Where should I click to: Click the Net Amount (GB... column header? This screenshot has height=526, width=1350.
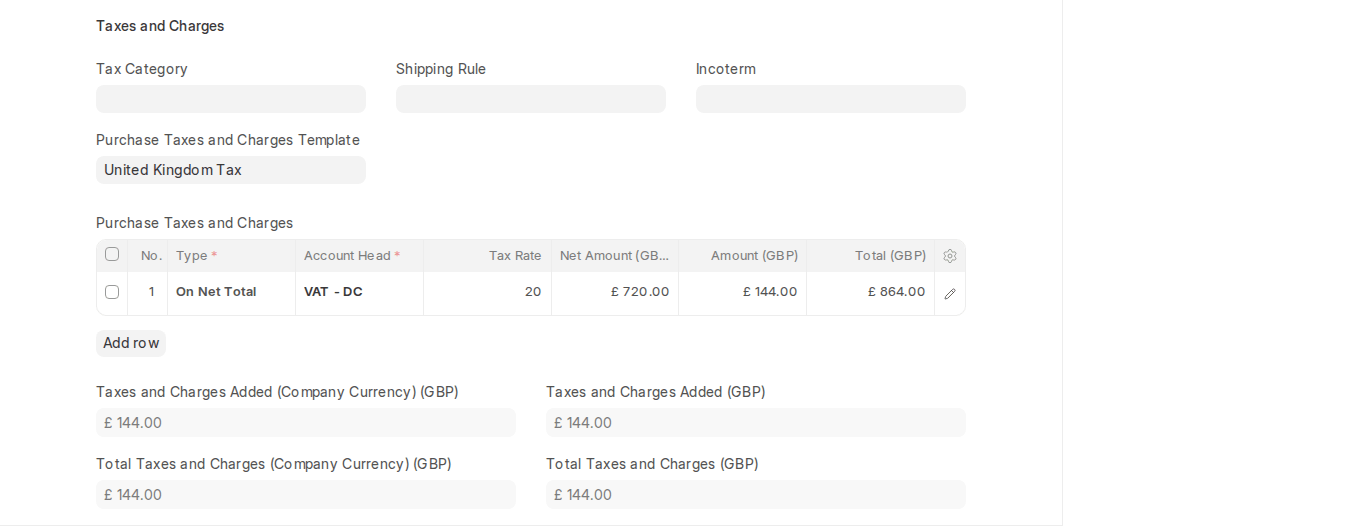click(x=615, y=256)
